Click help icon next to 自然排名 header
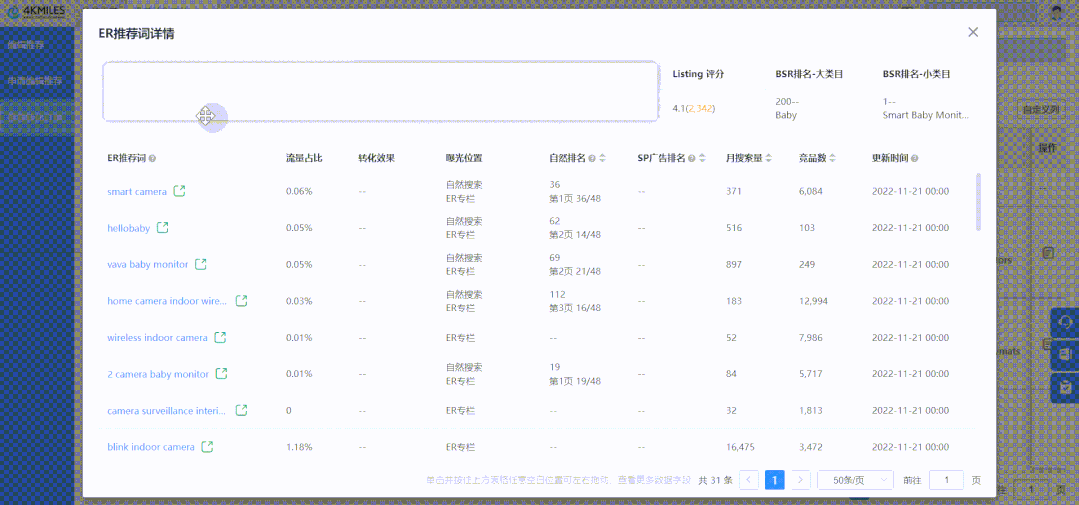The width and height of the screenshot is (1079, 505). [591, 158]
